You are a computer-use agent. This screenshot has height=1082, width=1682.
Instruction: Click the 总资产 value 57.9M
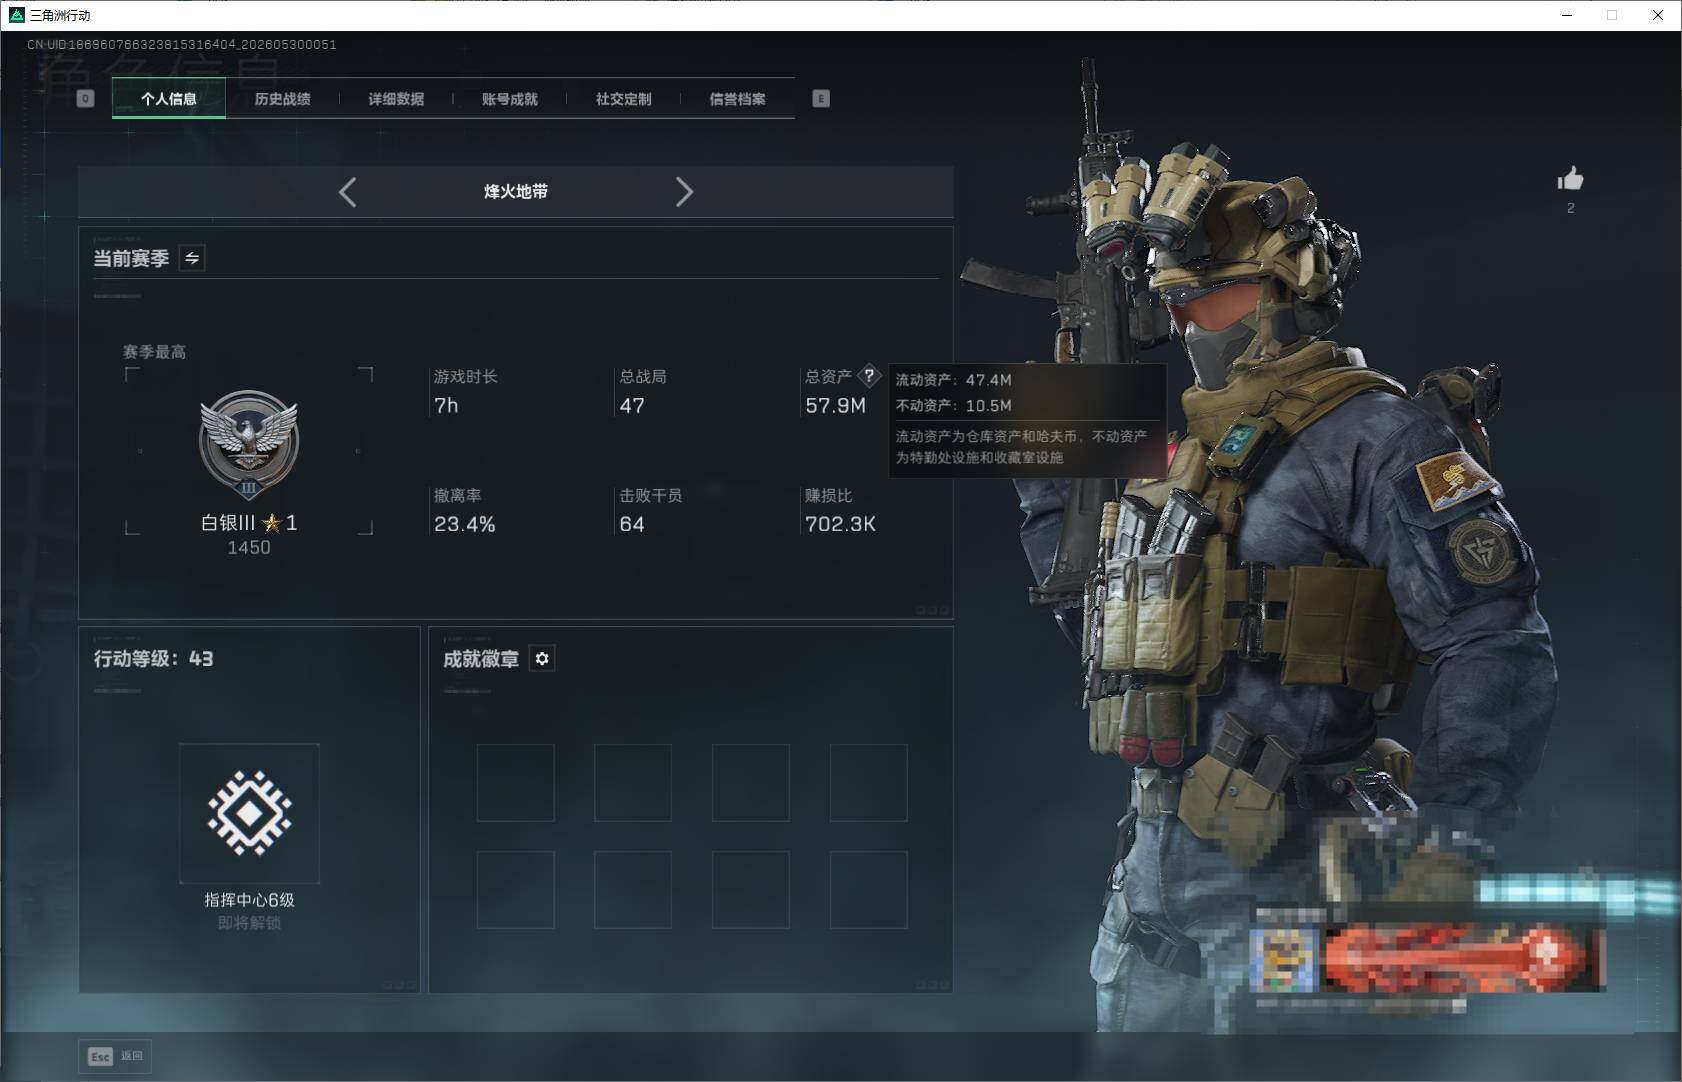coord(836,405)
